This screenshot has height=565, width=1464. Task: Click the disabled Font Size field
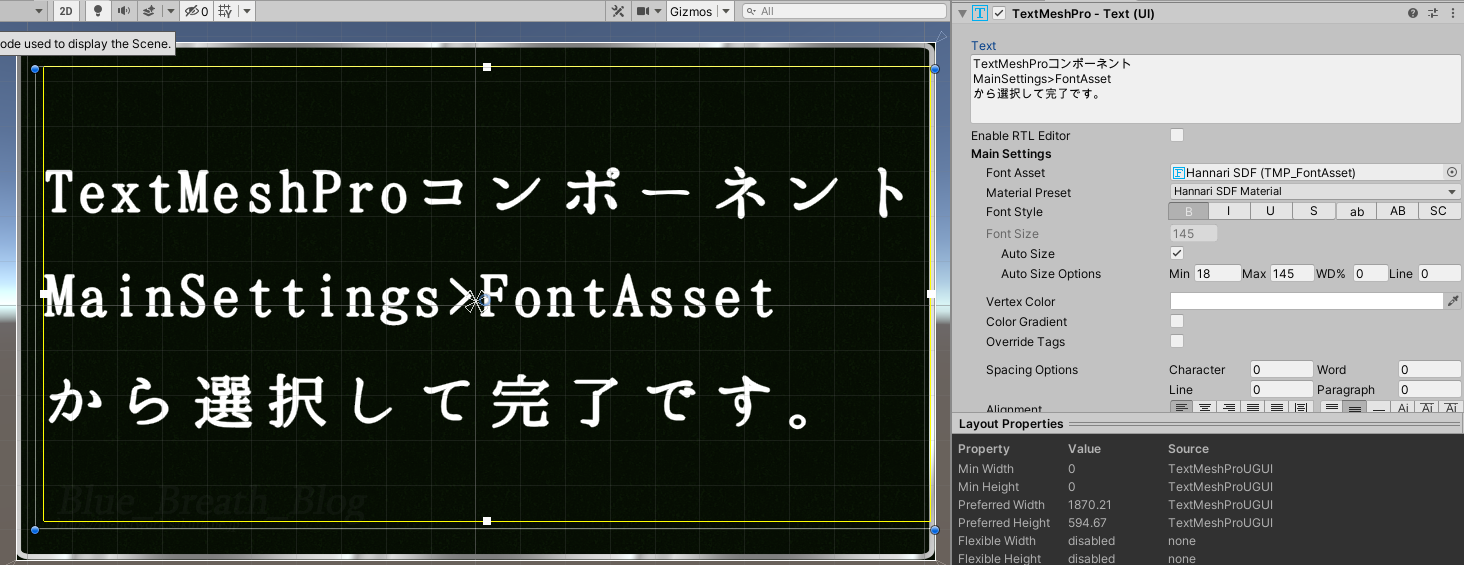[x=1193, y=233]
